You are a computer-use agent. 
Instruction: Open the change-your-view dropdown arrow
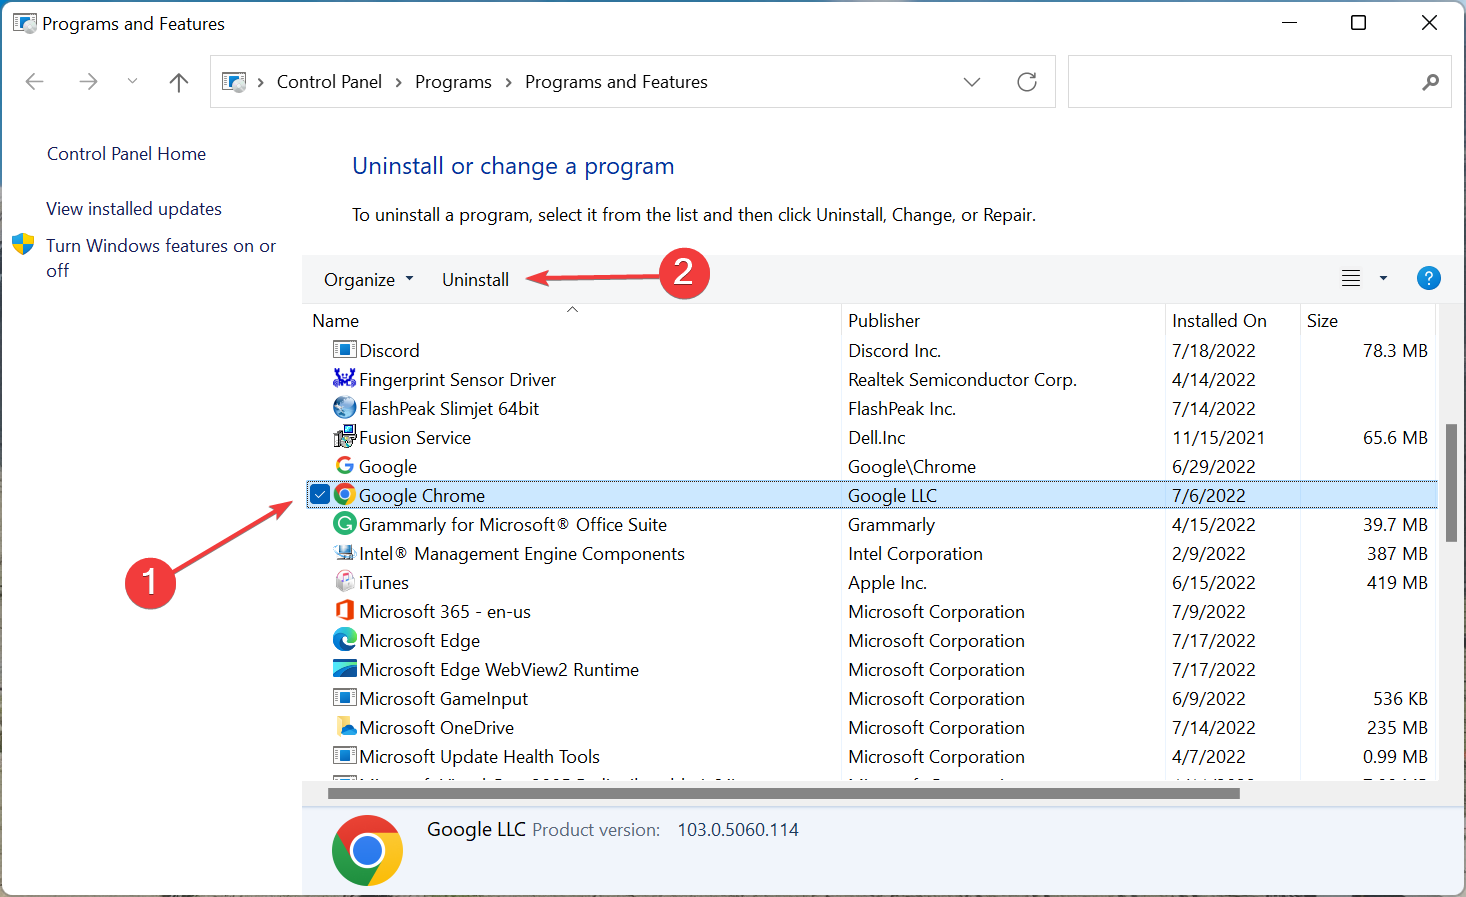1383,278
